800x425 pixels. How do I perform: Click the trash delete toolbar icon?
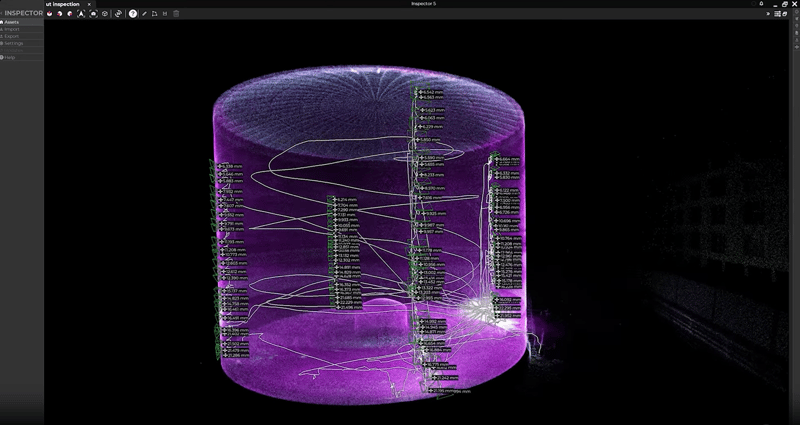(176, 14)
